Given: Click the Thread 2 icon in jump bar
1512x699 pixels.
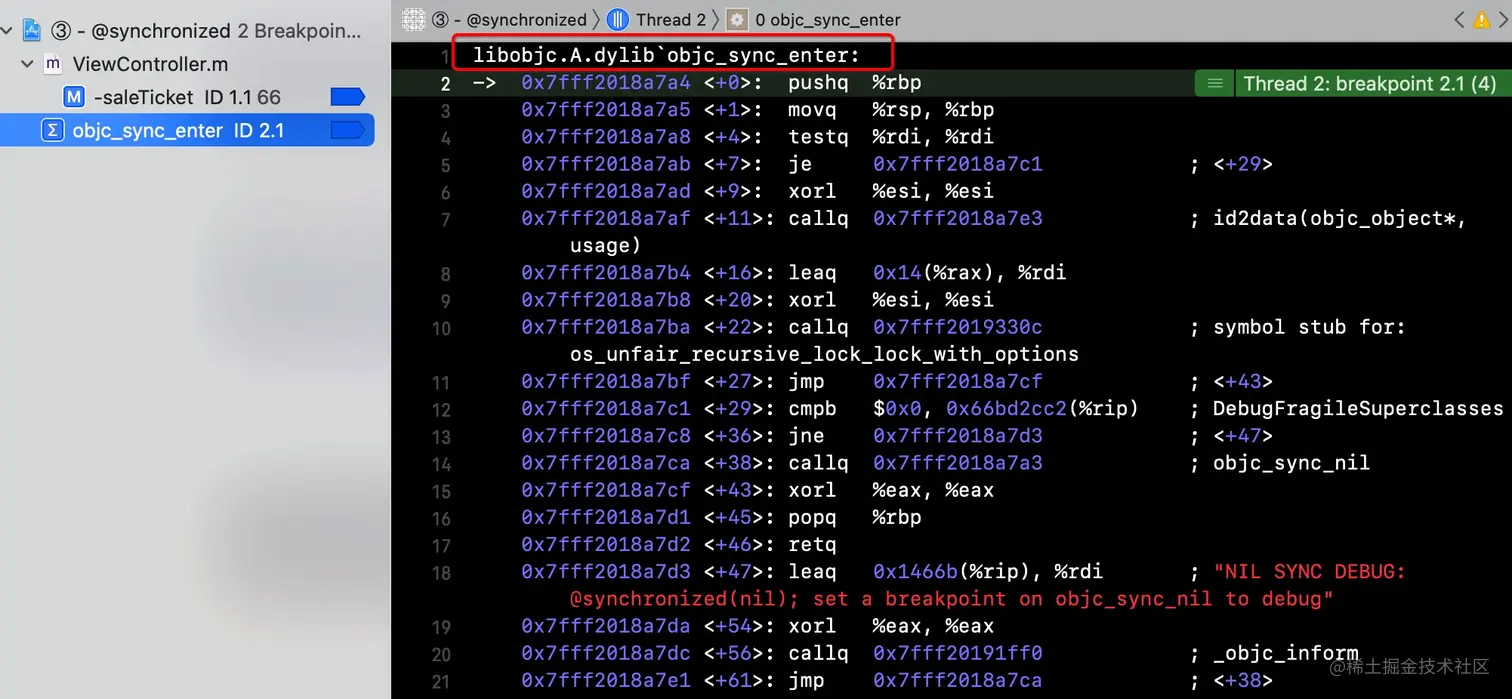Looking at the screenshot, I should coord(618,19).
